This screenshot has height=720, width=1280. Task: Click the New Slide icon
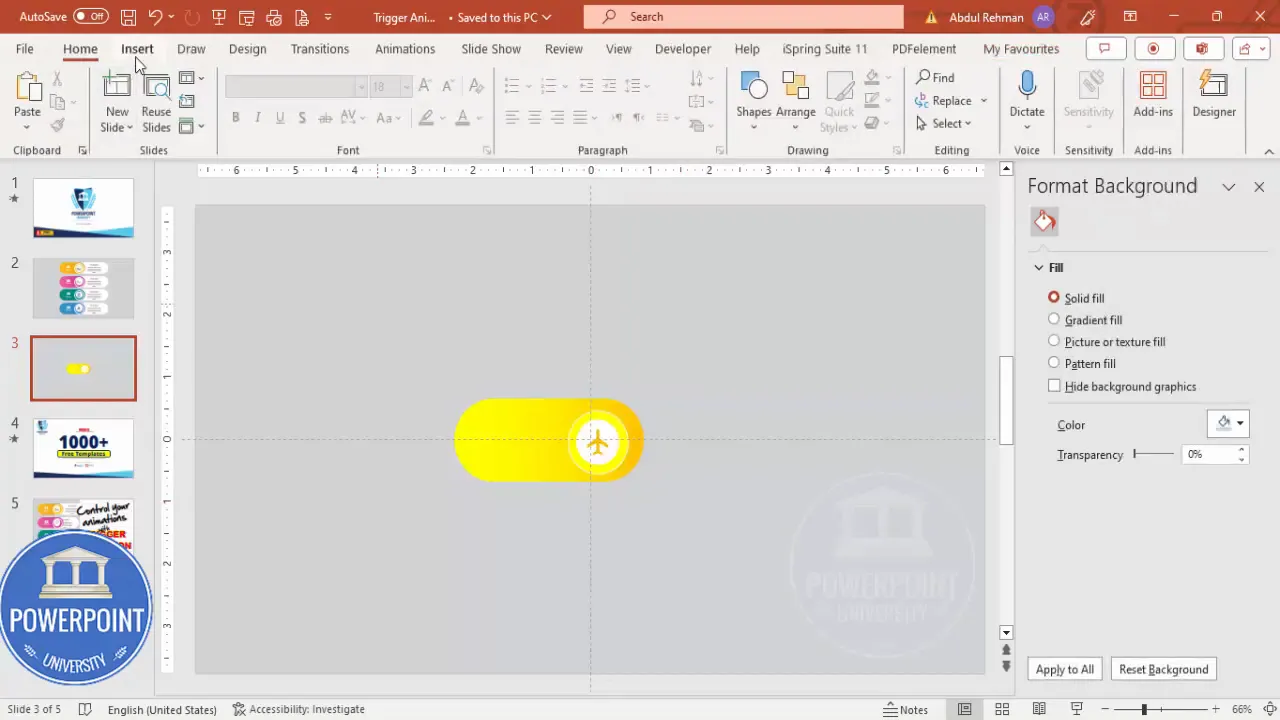117,87
